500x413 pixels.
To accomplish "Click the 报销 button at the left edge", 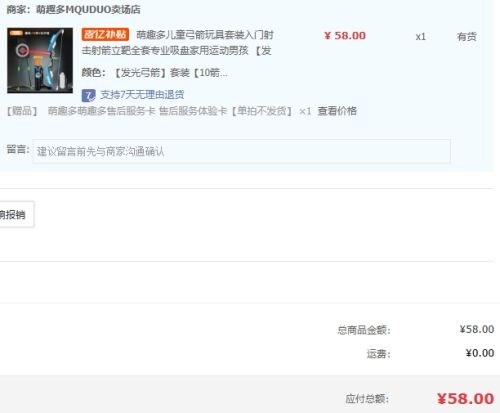I will click(x=15, y=215).
